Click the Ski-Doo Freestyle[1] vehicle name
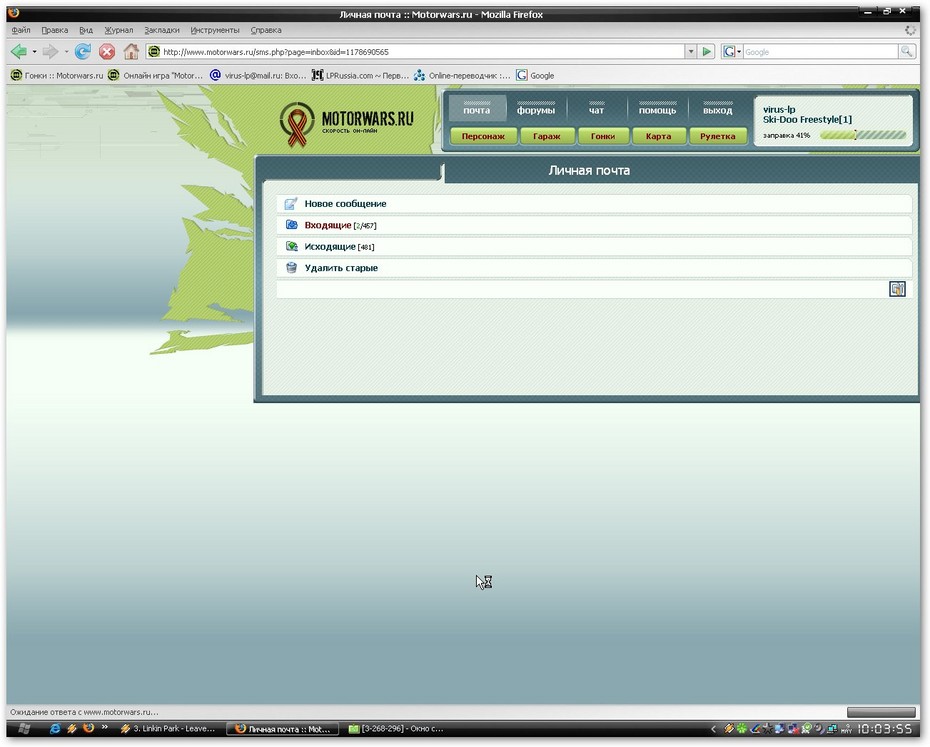The image size is (930, 747). tap(807, 119)
